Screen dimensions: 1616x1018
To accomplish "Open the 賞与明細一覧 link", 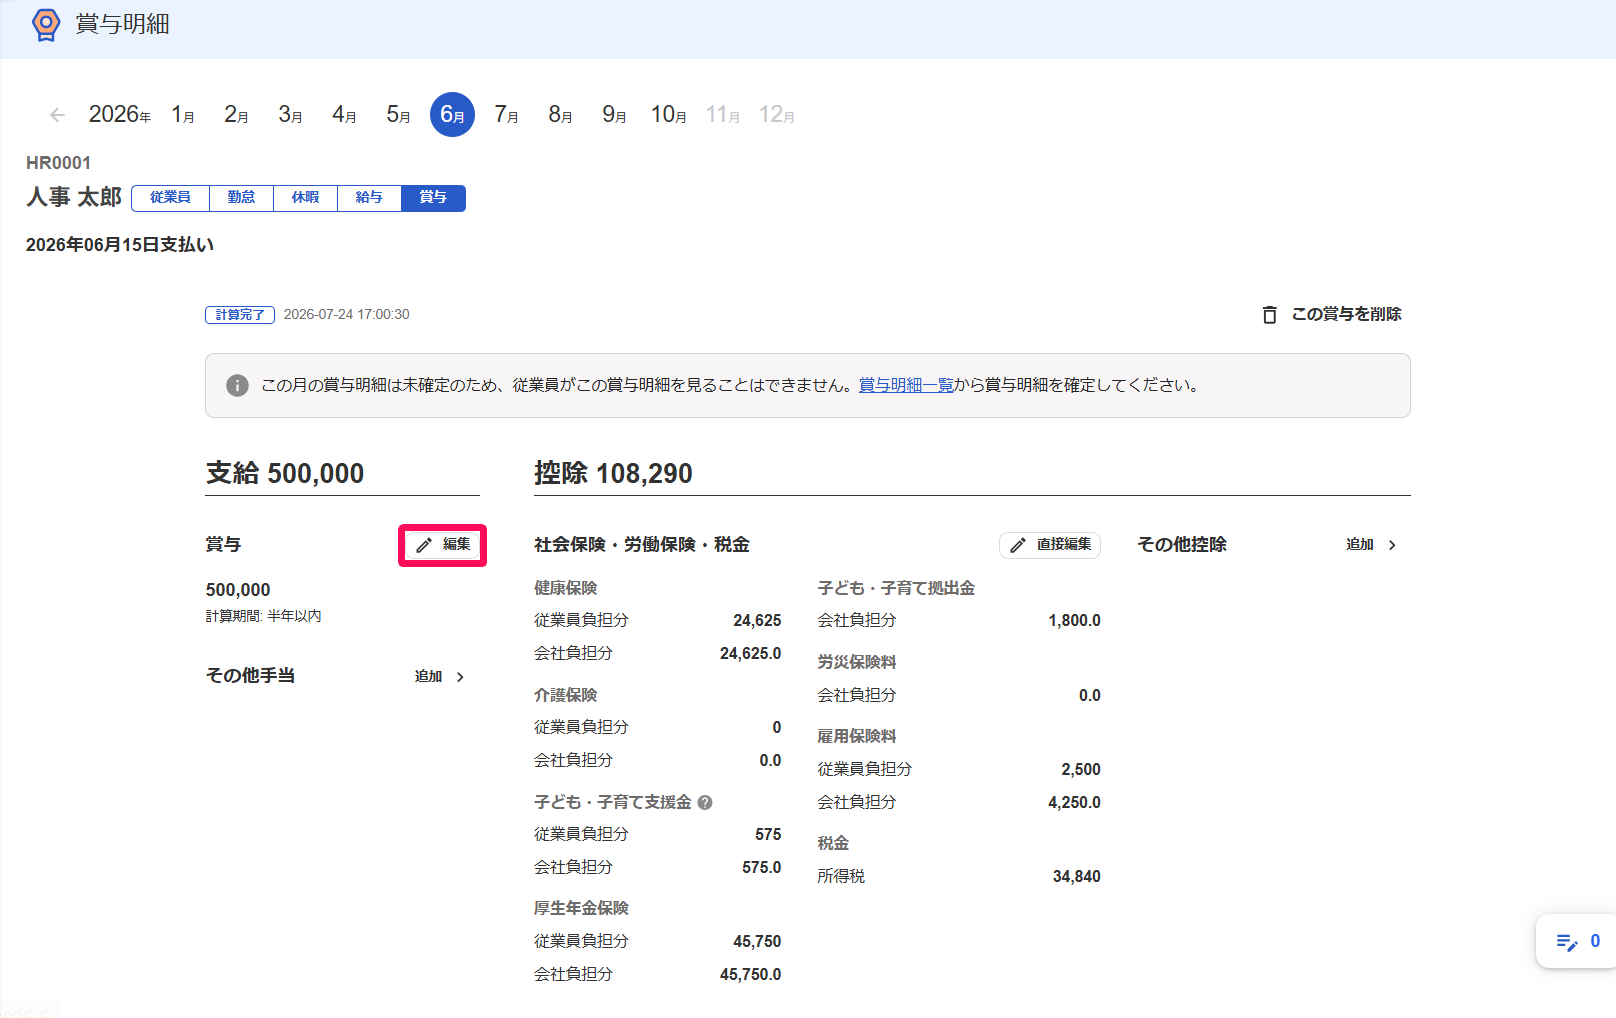I will 906,385.
